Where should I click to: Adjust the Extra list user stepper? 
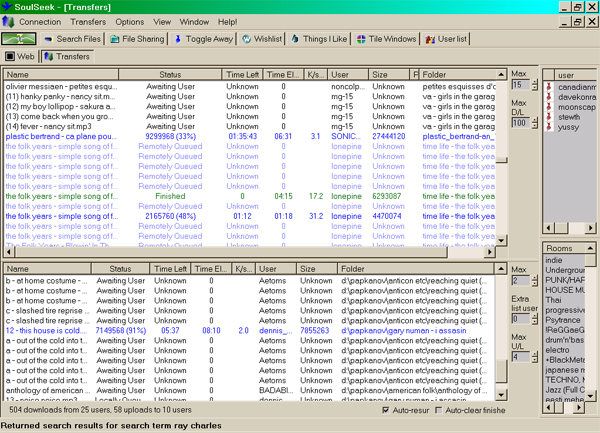click(x=535, y=319)
